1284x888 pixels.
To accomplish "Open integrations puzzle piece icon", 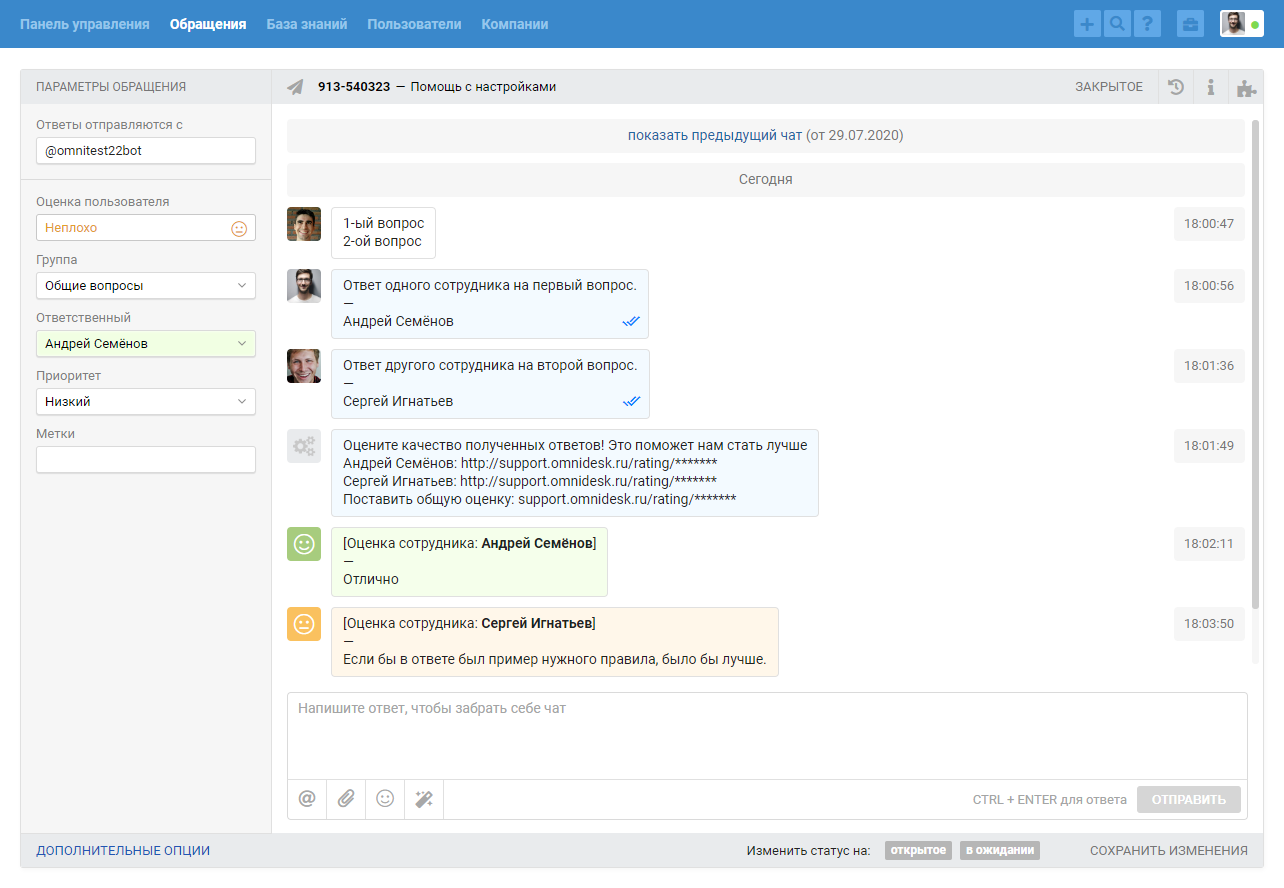I will (x=1245, y=87).
